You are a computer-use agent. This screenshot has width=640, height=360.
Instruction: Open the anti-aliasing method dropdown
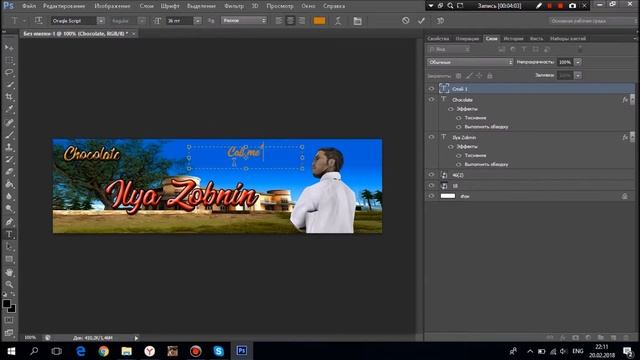(x=244, y=20)
